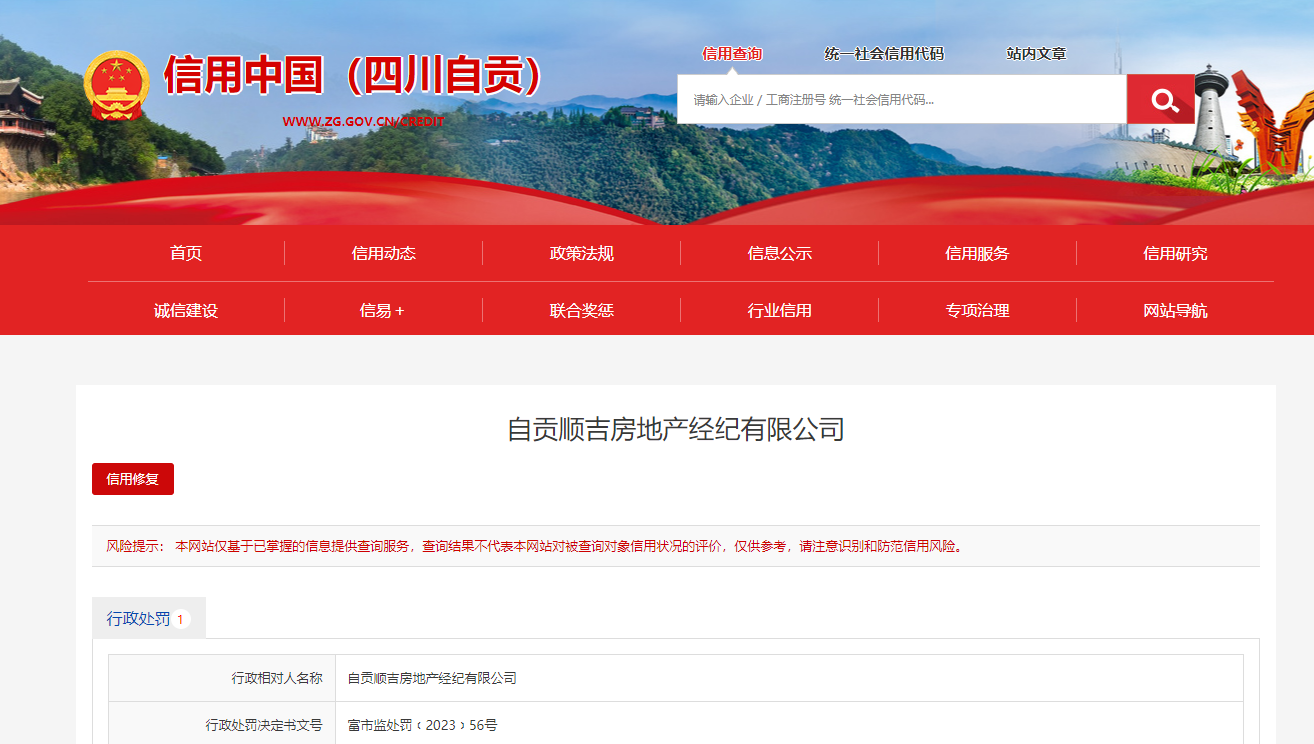1314x744 pixels.
Task: Open the 信用服务 menu
Action: coord(977,253)
